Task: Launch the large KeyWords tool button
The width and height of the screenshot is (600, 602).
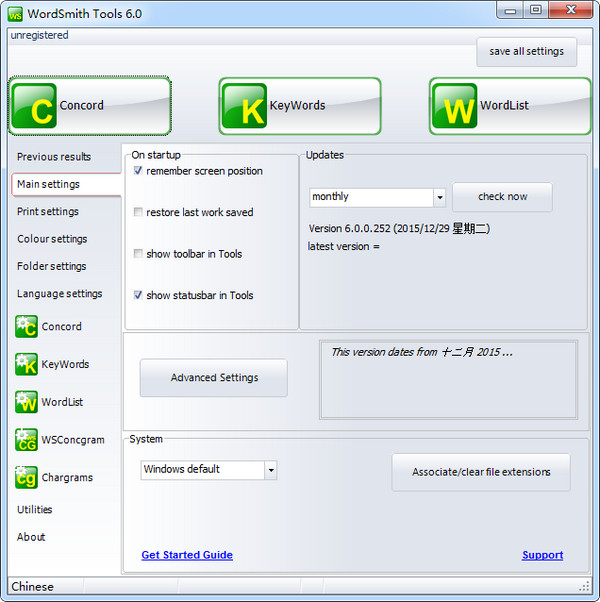Action: click(x=300, y=106)
